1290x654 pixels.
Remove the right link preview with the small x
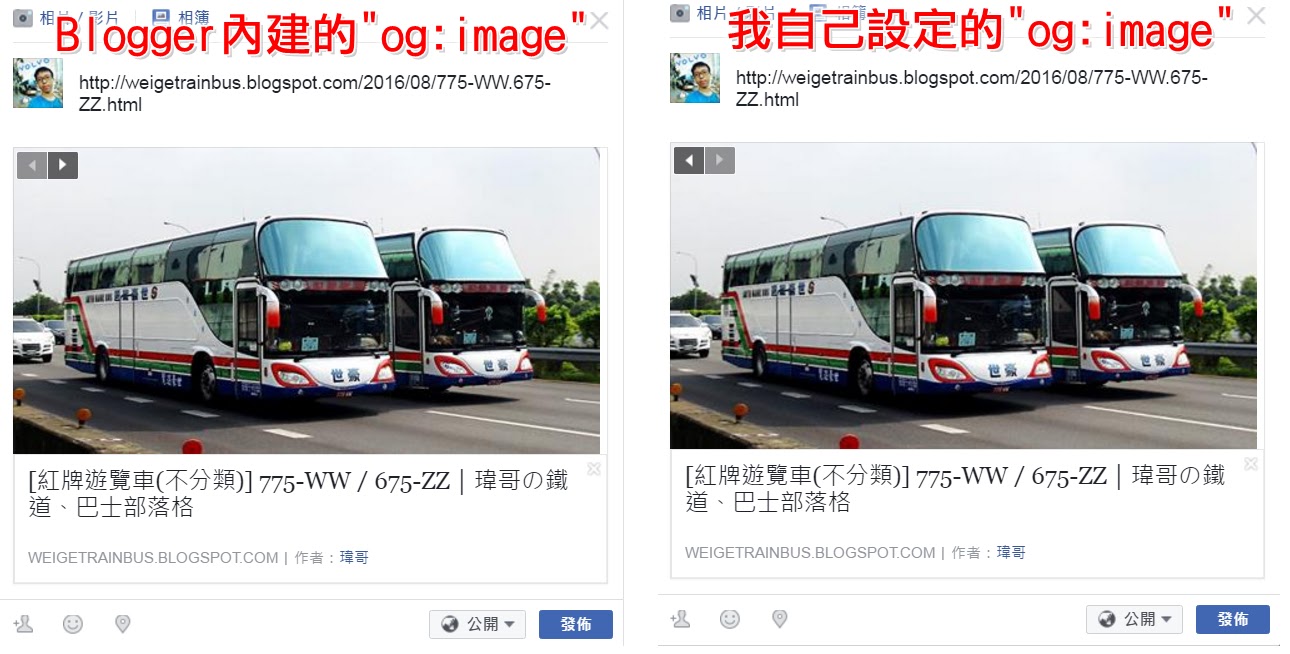(x=1251, y=464)
